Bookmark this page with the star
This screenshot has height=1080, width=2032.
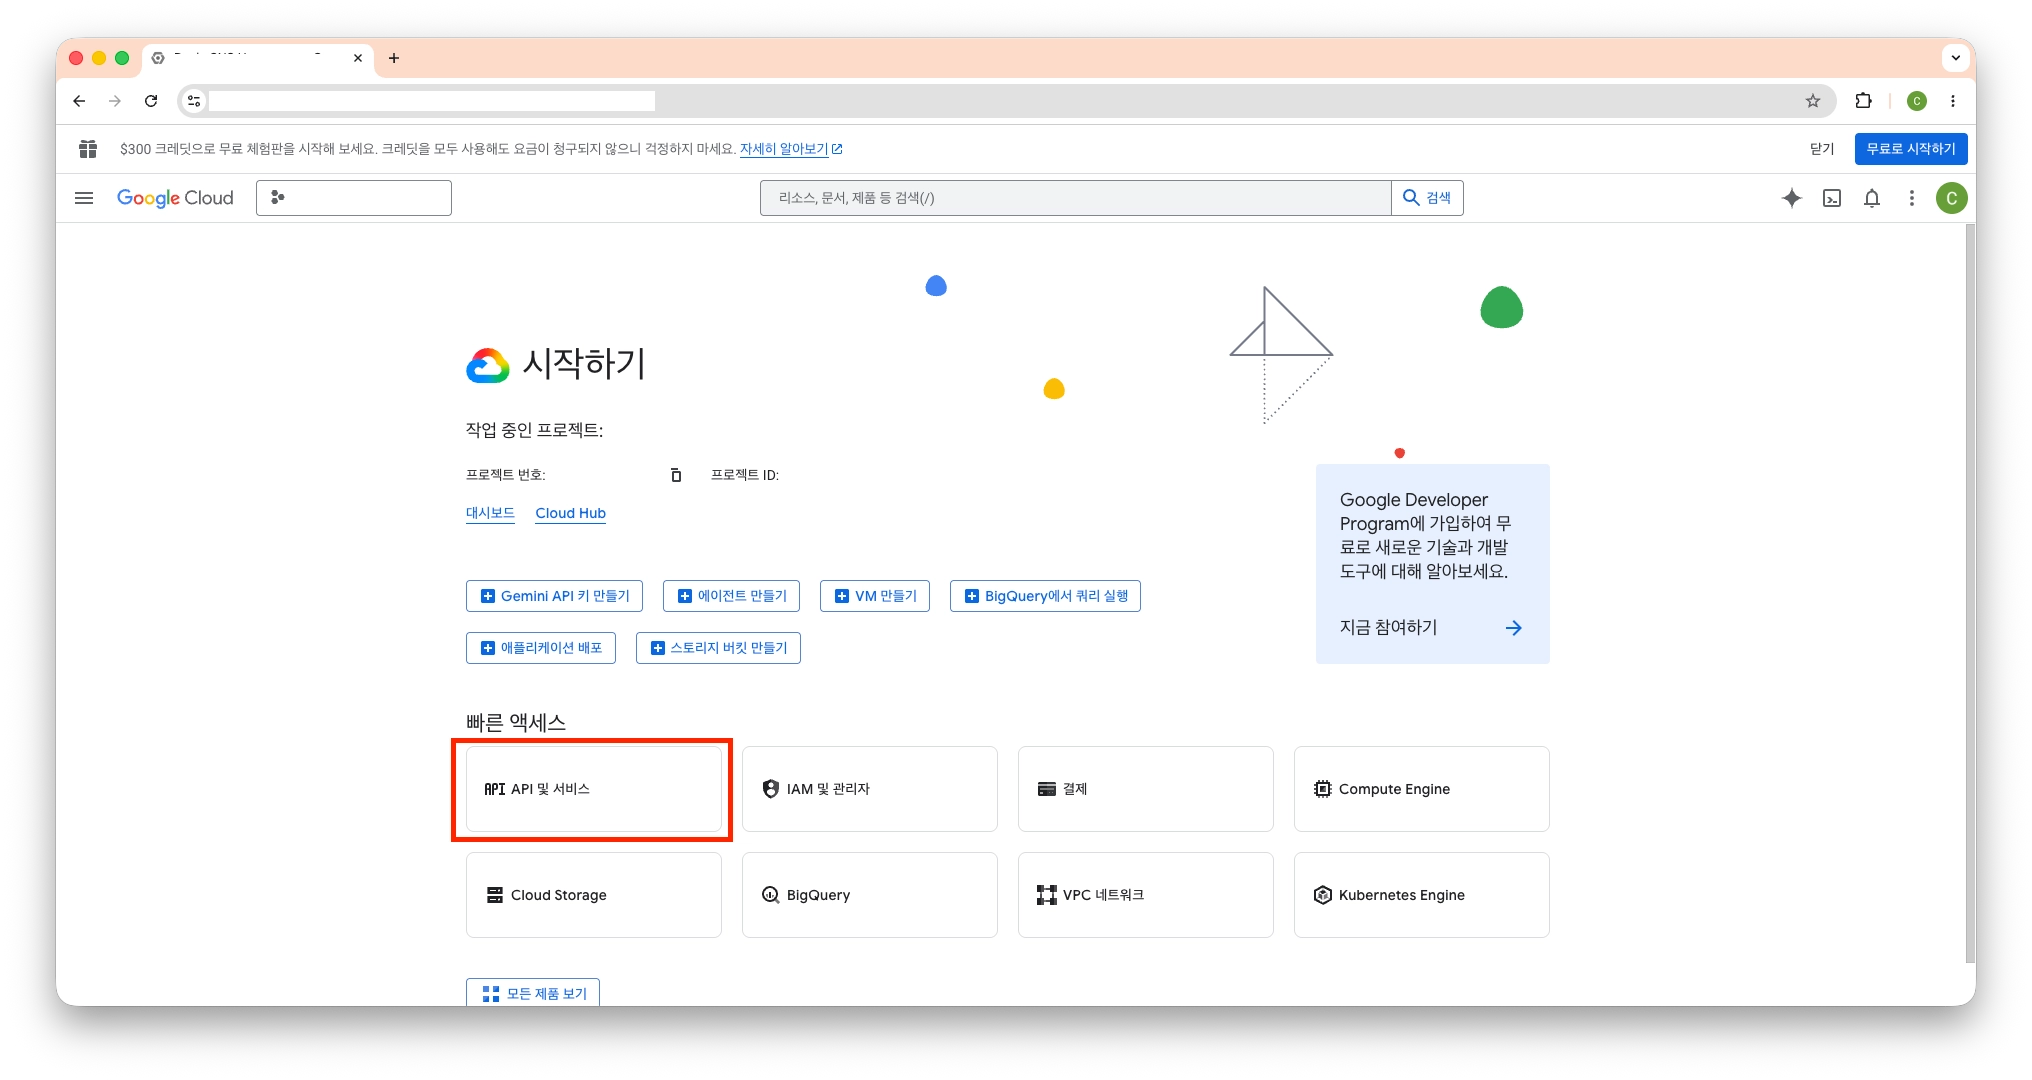(x=1813, y=101)
